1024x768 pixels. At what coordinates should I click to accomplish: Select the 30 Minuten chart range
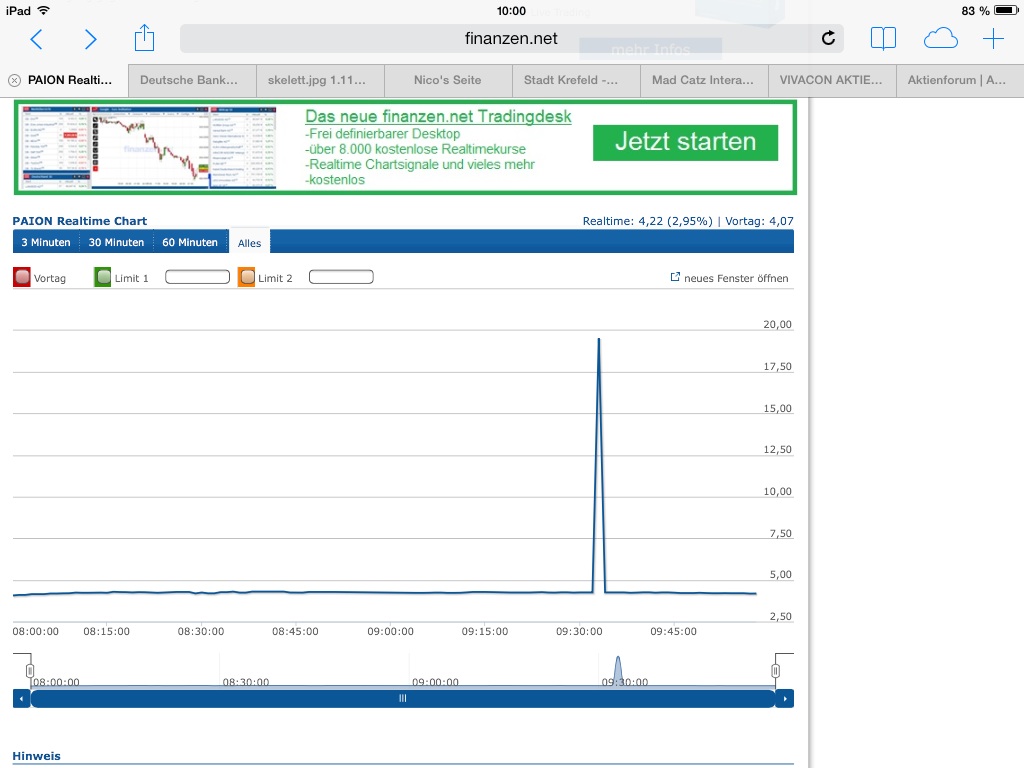coord(116,242)
